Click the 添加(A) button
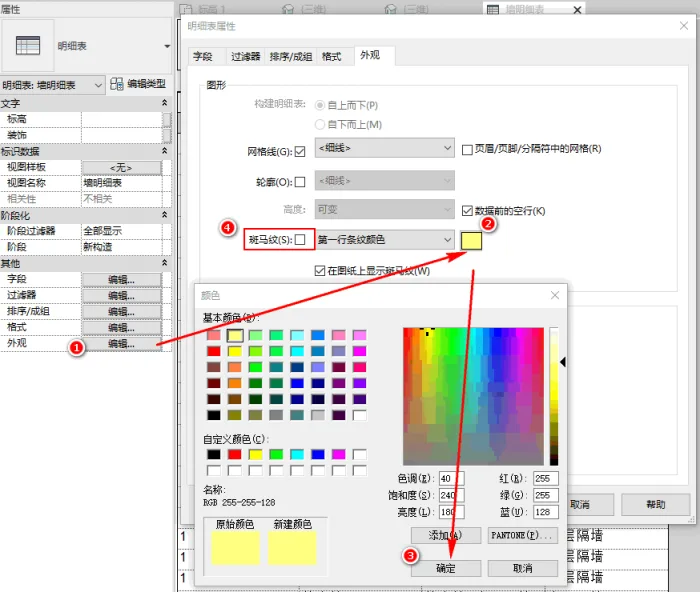 [446, 535]
